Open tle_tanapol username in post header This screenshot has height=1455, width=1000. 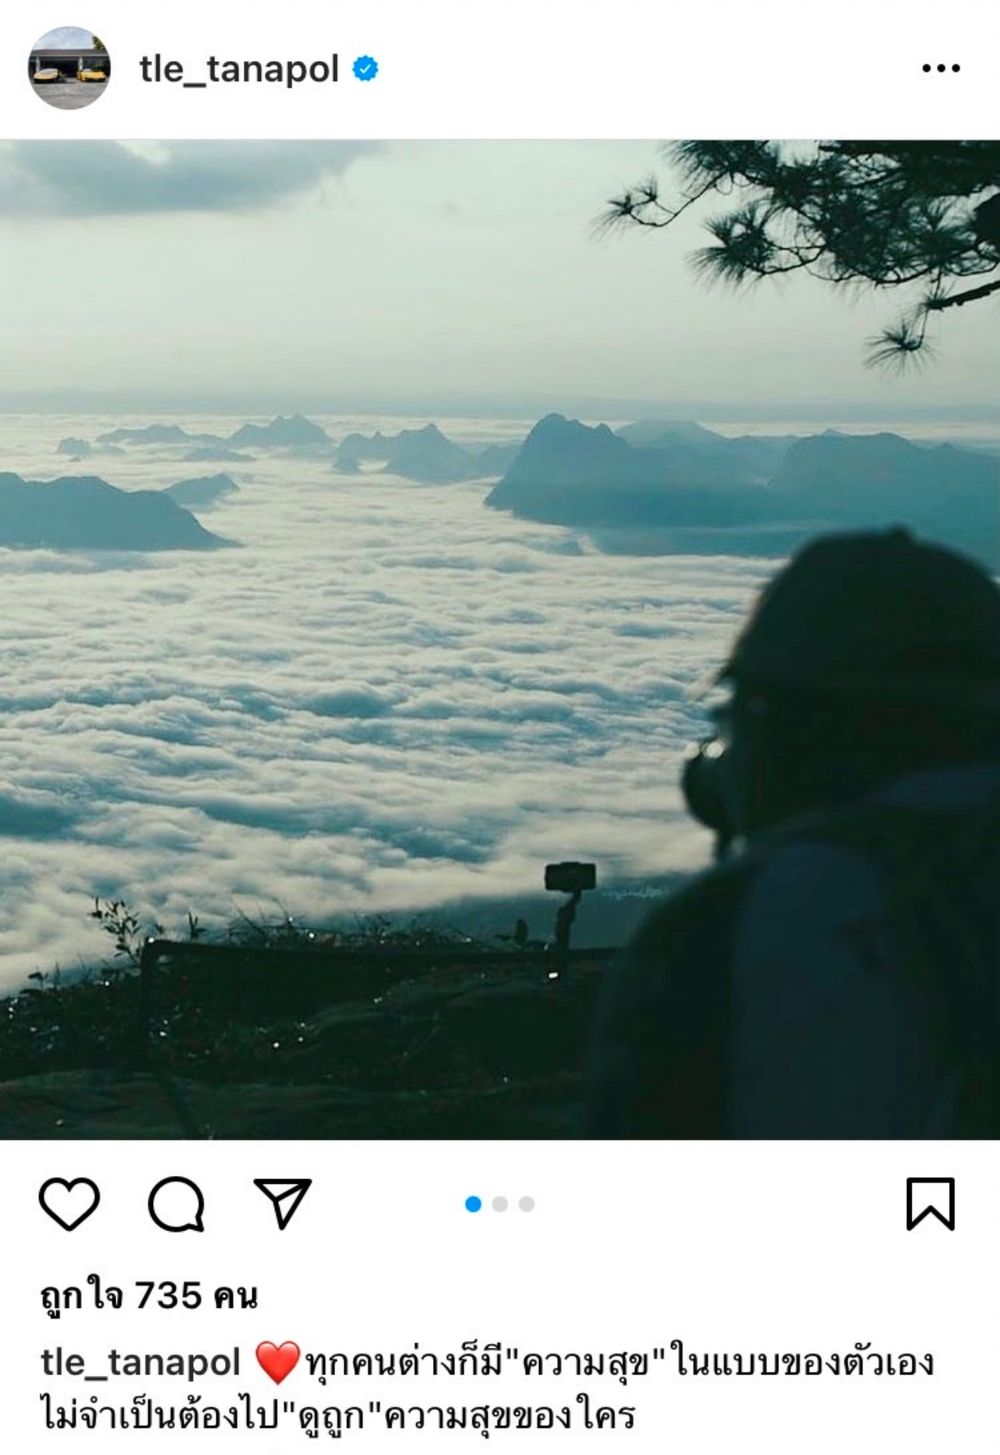(x=239, y=69)
